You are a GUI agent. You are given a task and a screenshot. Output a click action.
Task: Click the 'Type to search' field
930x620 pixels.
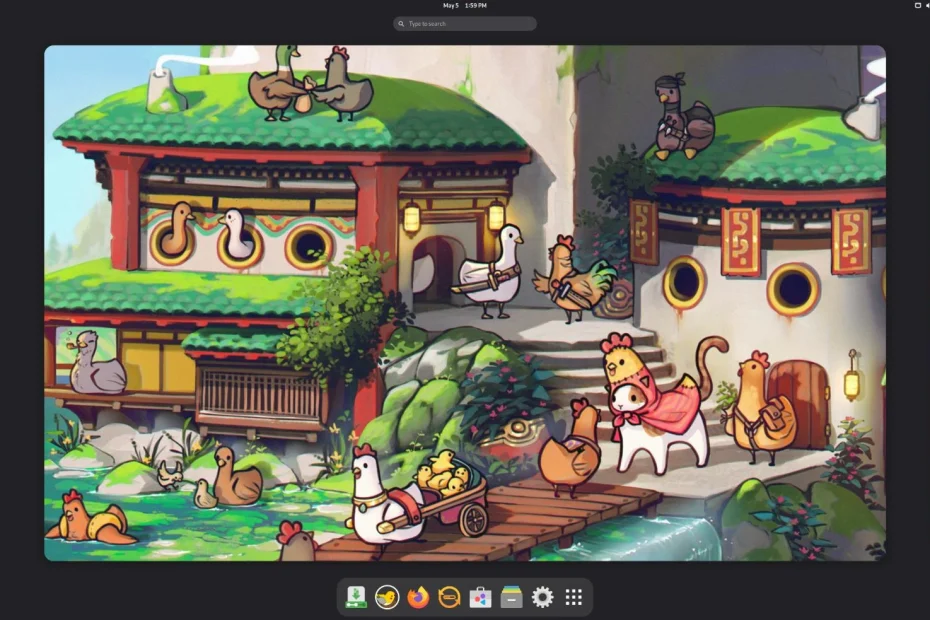[465, 24]
